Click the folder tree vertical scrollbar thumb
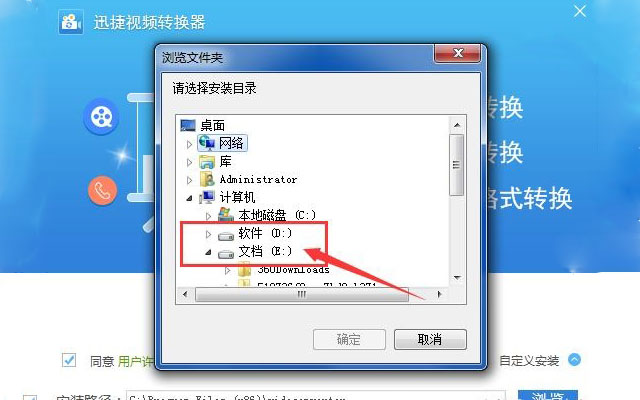Viewport: 640px width, 400px height. [456, 165]
